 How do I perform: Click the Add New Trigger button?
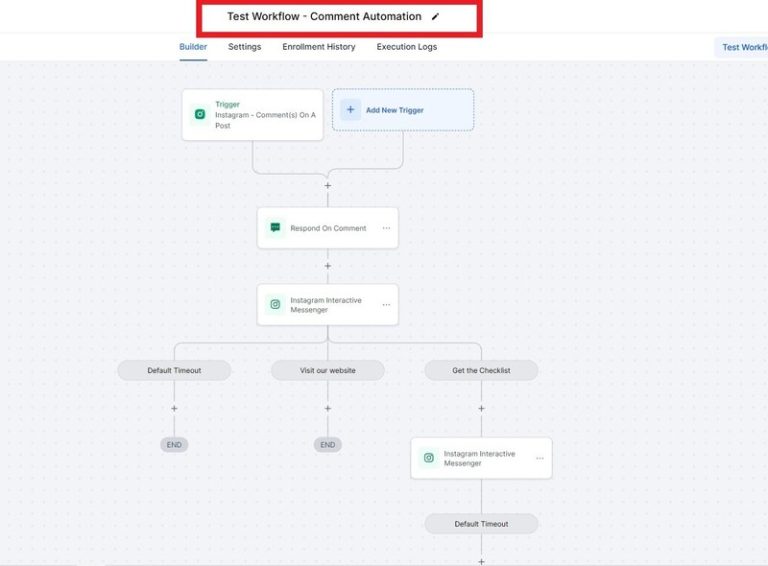[403, 110]
